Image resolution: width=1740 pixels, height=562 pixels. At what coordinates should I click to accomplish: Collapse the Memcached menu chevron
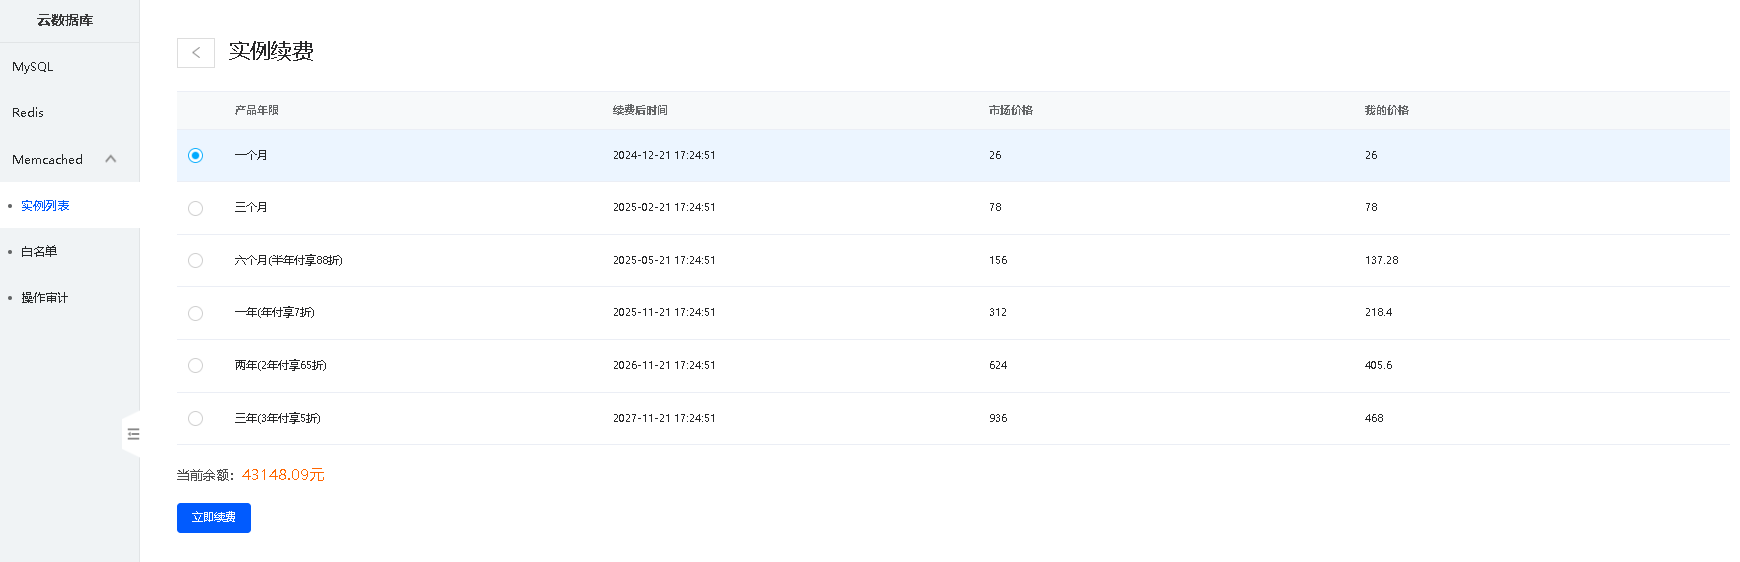pos(111,159)
